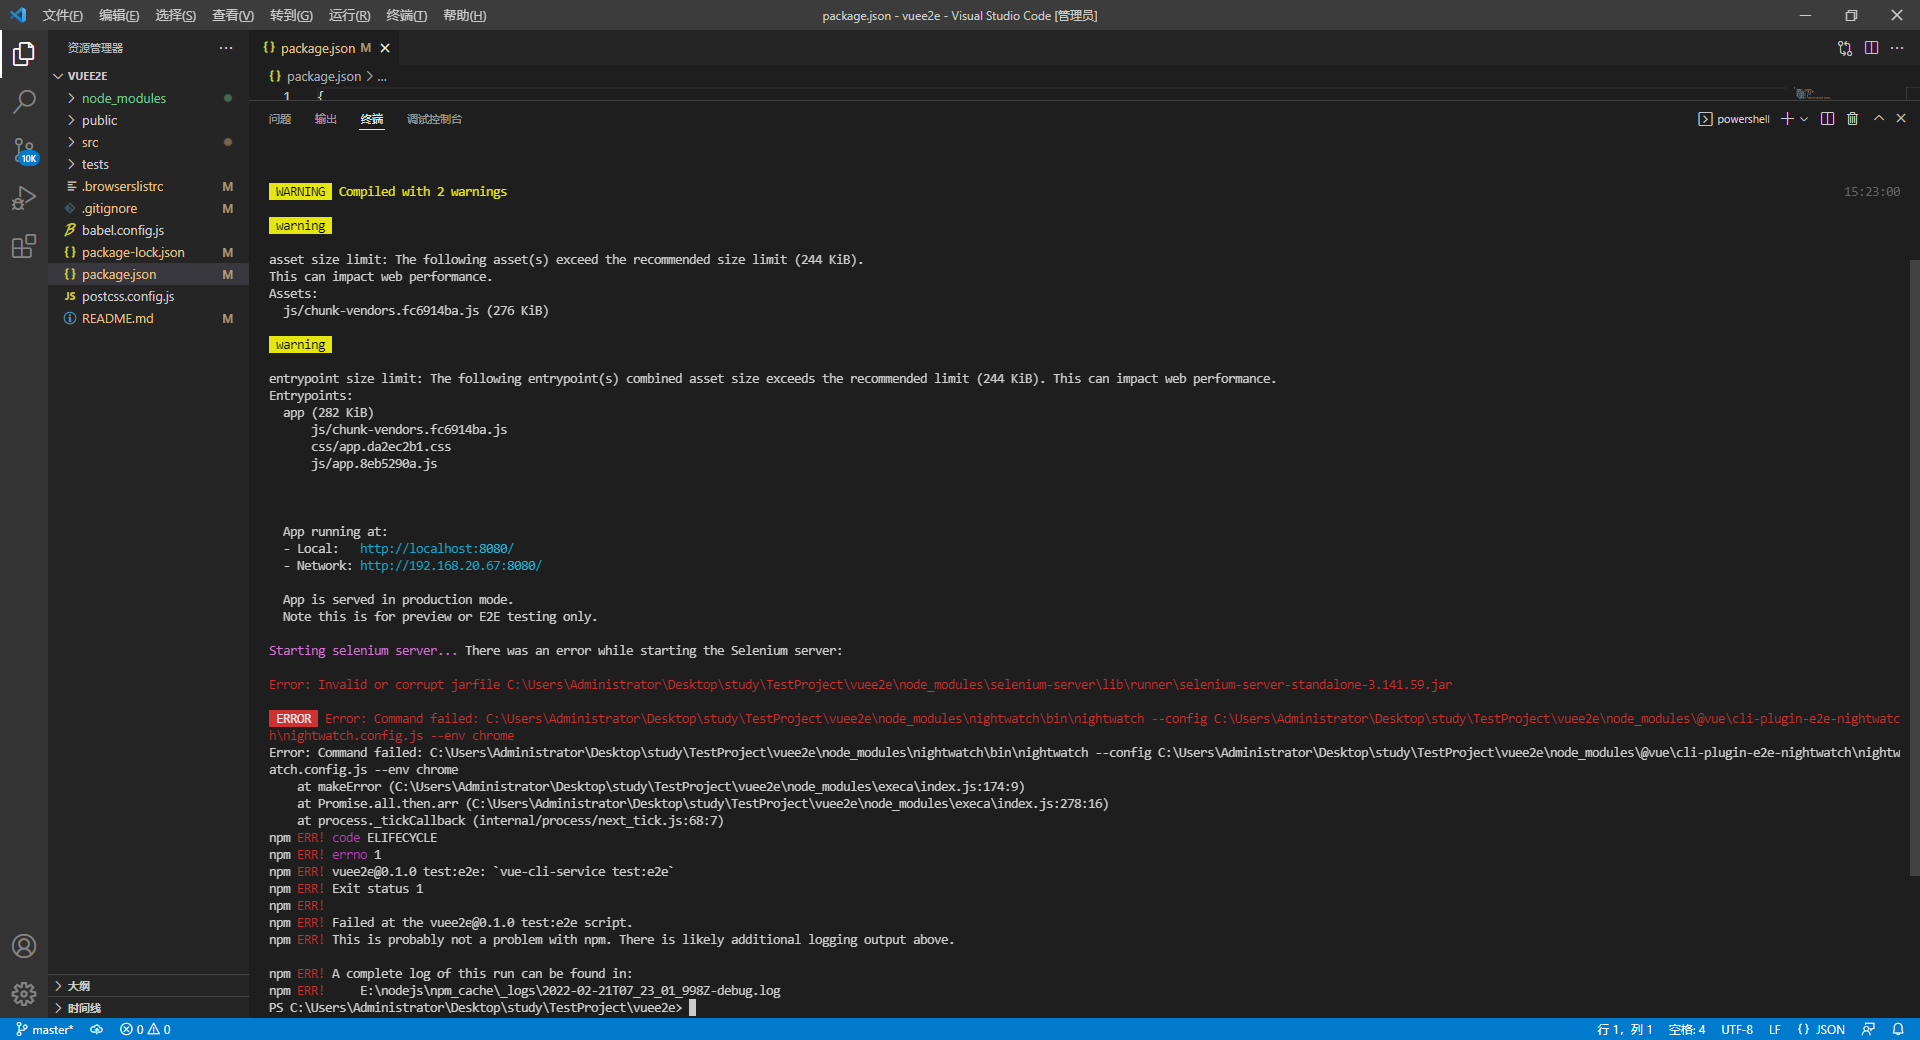Screen dimensions: 1920x1040
Task: Open the Accounts menu icon
Action: click(24, 946)
